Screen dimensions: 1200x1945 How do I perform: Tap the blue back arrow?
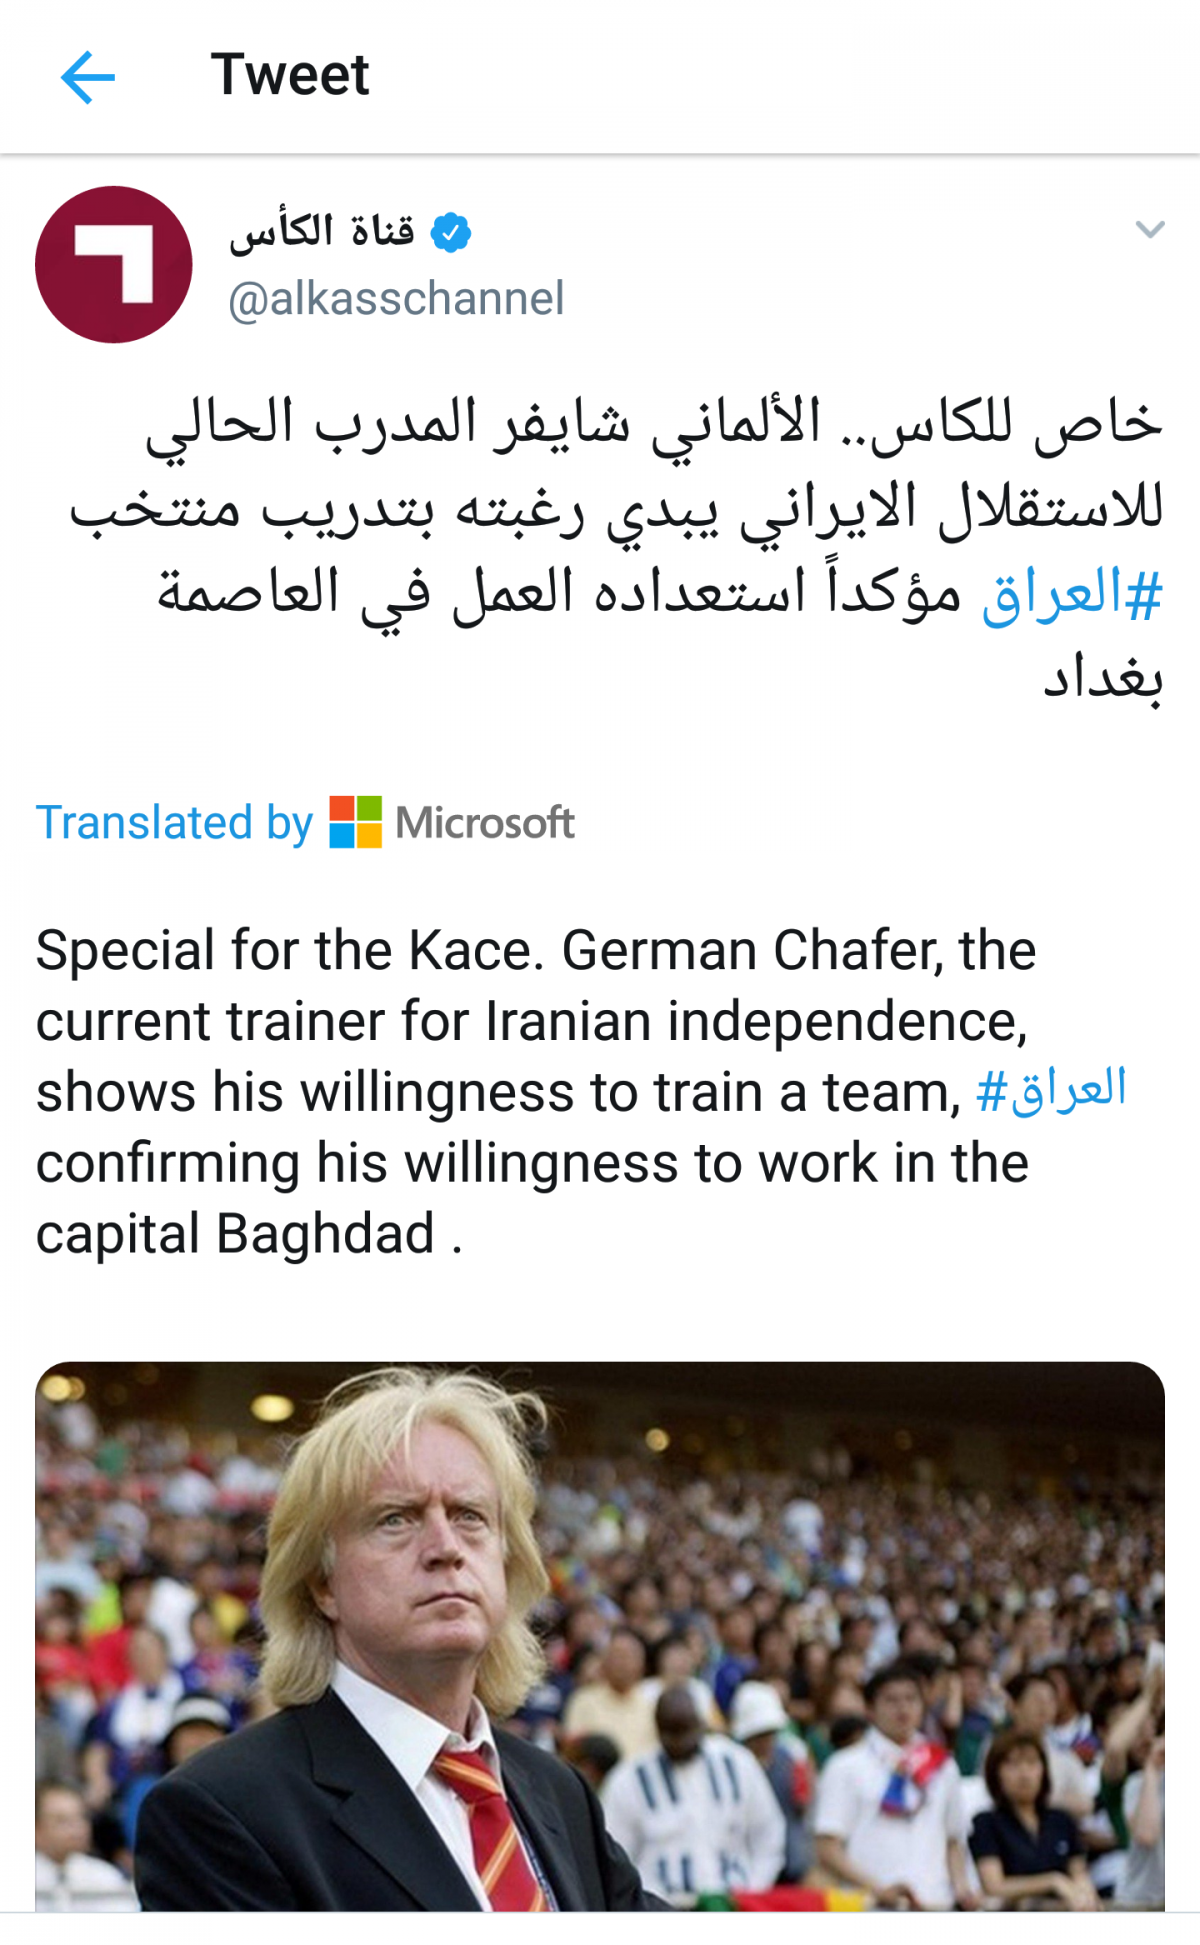coord(88,77)
